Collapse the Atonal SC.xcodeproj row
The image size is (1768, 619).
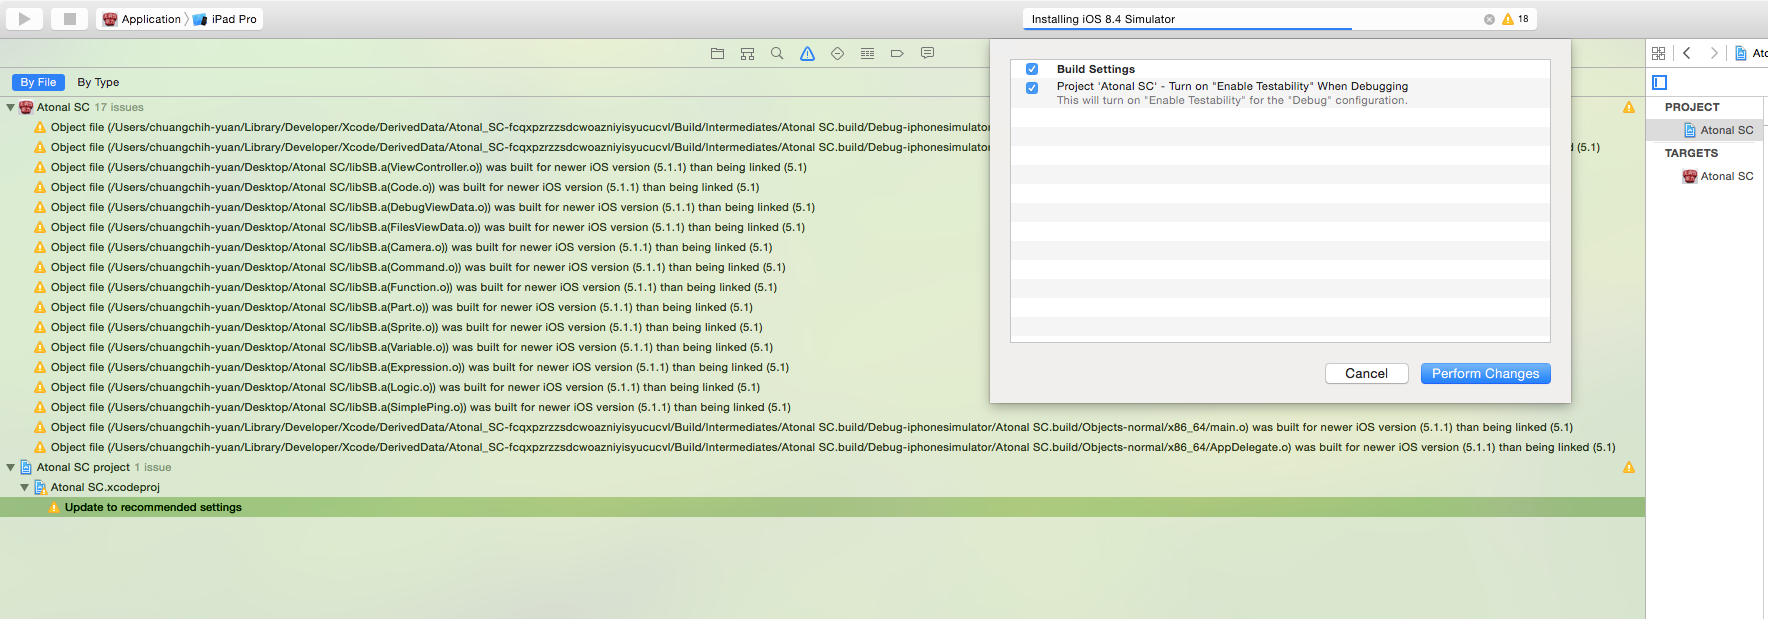(25, 487)
